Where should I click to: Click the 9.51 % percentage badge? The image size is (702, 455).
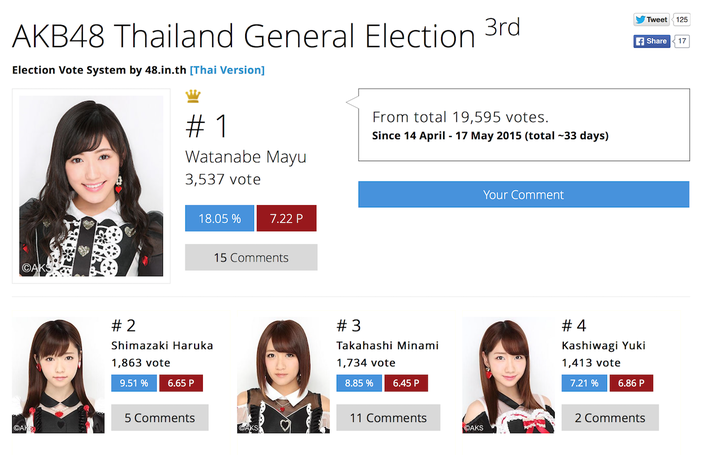[x=133, y=382]
